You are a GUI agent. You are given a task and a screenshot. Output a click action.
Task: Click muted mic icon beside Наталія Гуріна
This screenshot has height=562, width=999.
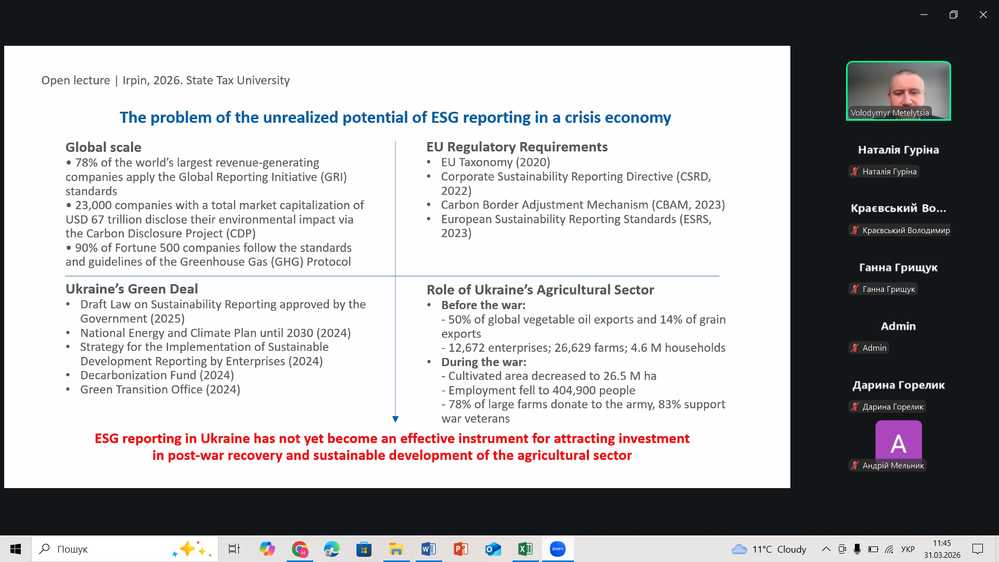point(855,172)
